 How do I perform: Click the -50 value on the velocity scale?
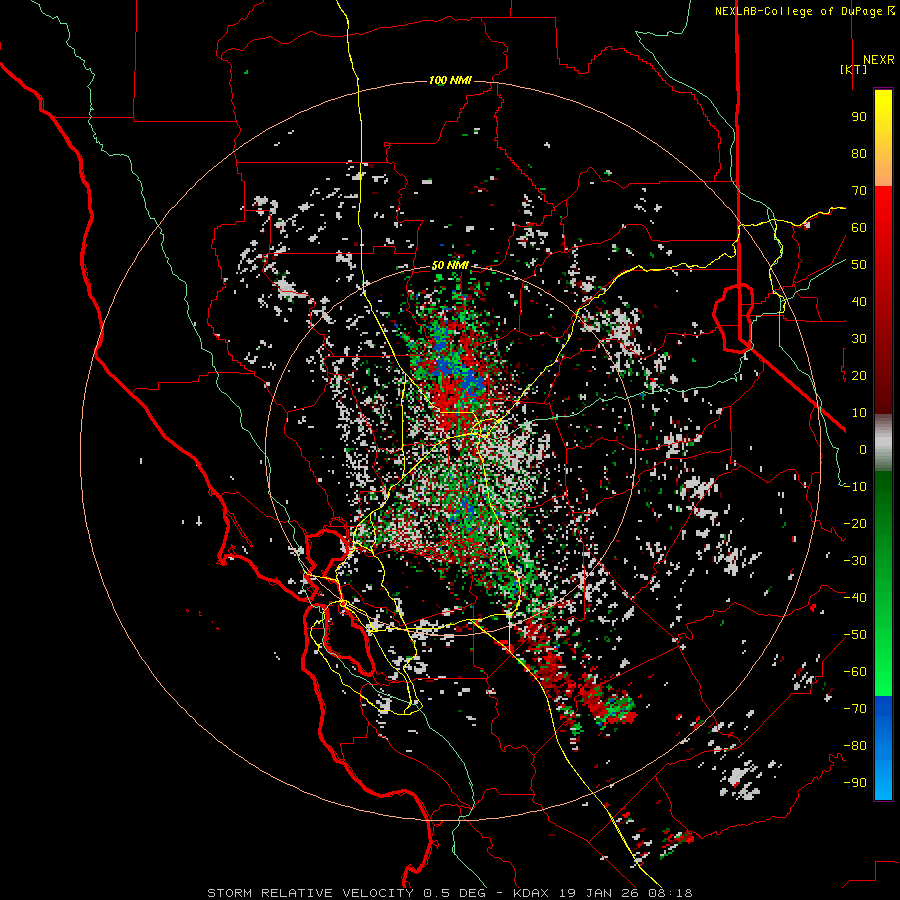pyautogui.click(x=855, y=635)
